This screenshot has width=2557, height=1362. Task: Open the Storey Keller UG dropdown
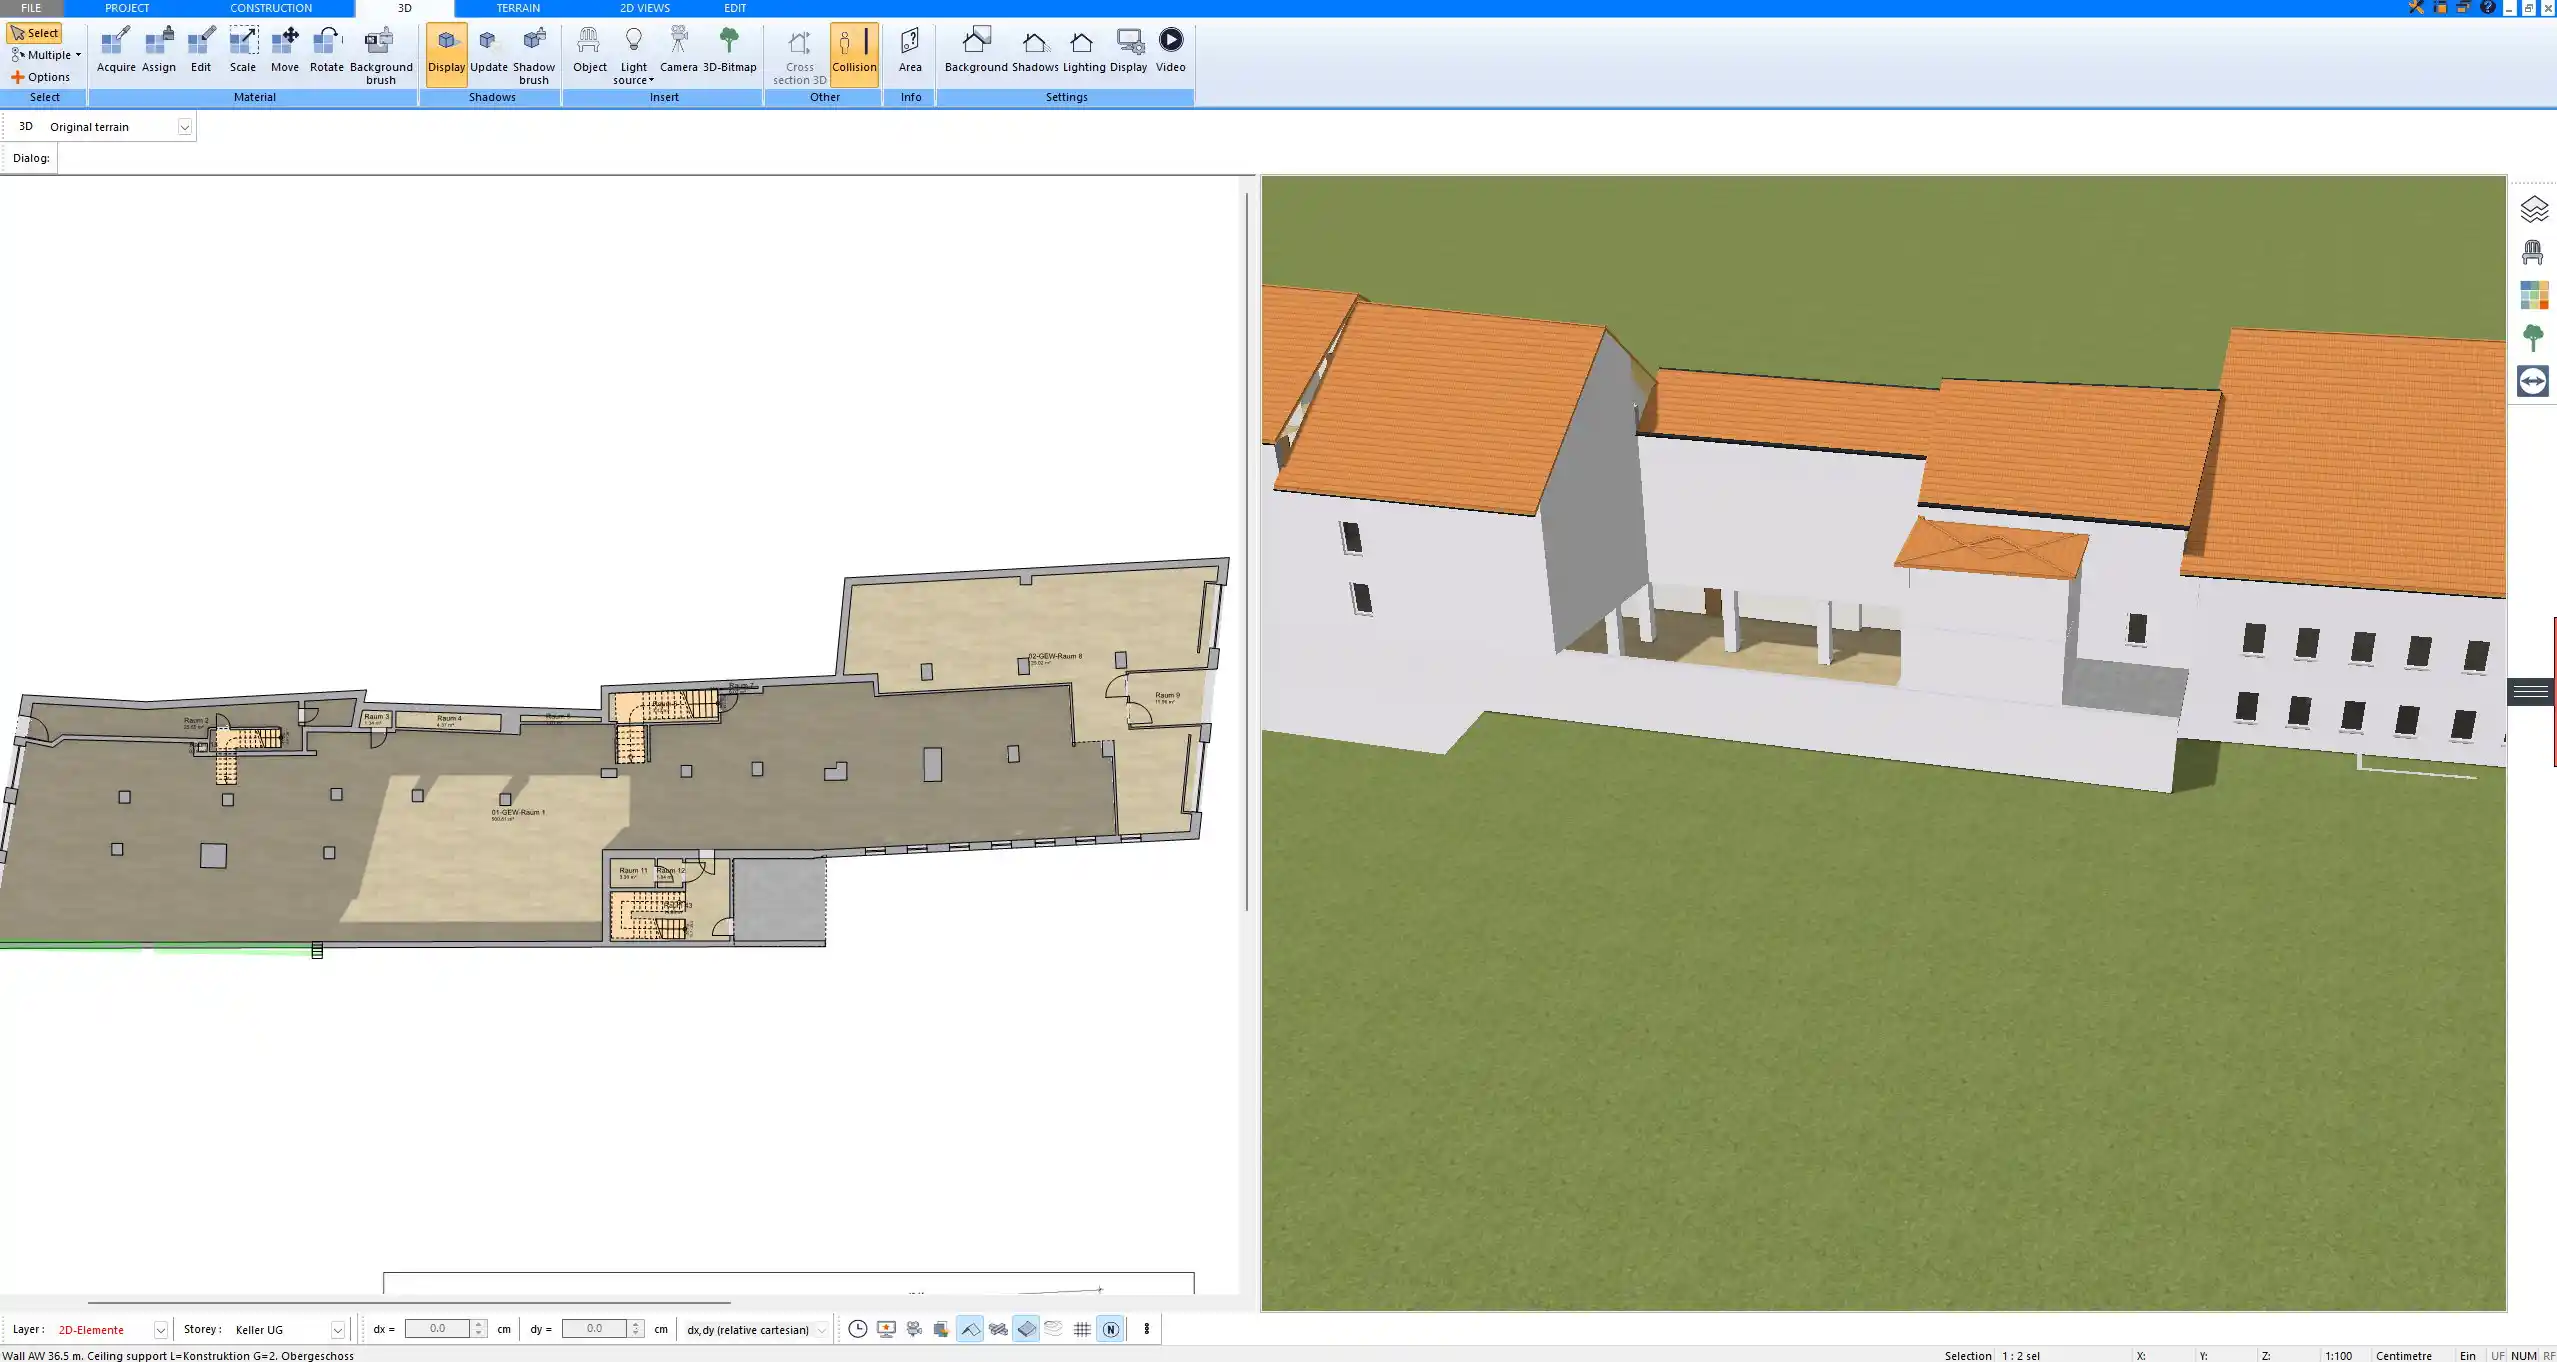pos(338,1330)
